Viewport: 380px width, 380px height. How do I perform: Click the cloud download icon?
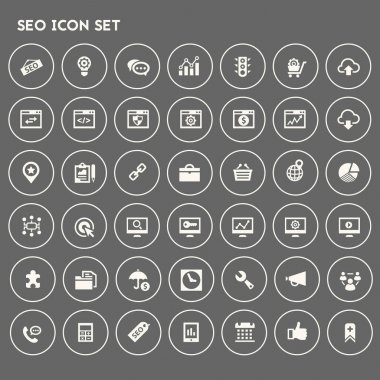point(348,120)
